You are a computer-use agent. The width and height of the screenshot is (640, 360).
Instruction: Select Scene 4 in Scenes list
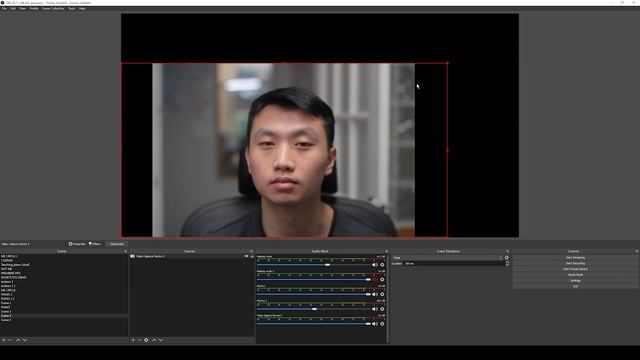64,316
